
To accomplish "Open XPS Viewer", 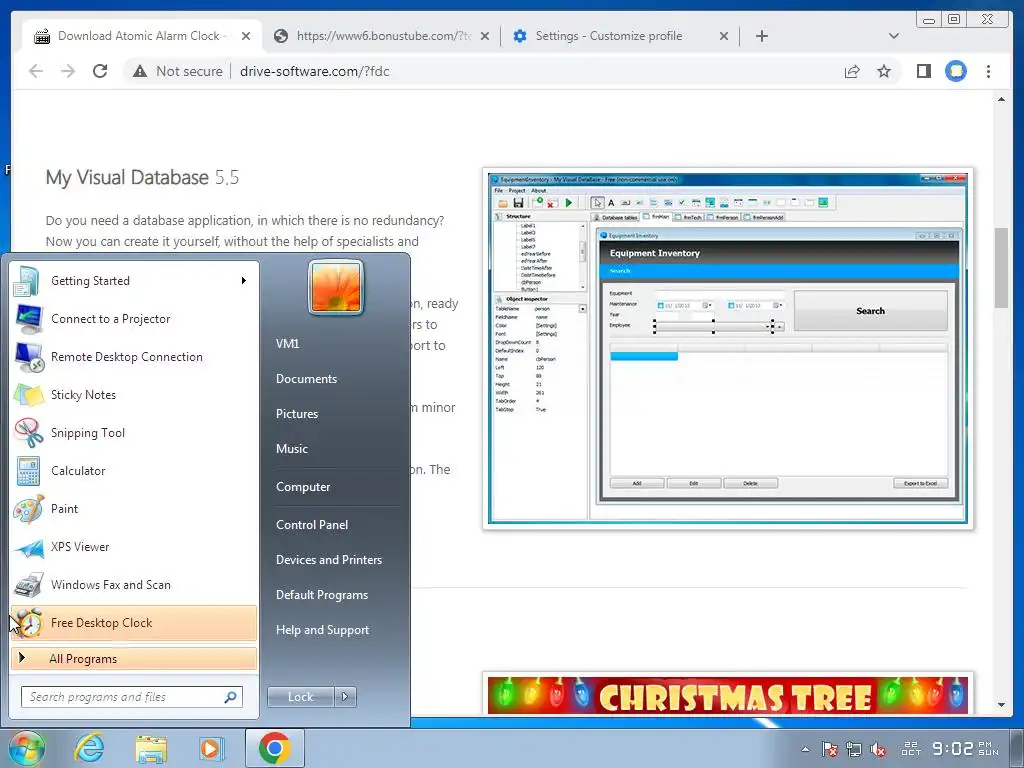I will coord(133,547).
